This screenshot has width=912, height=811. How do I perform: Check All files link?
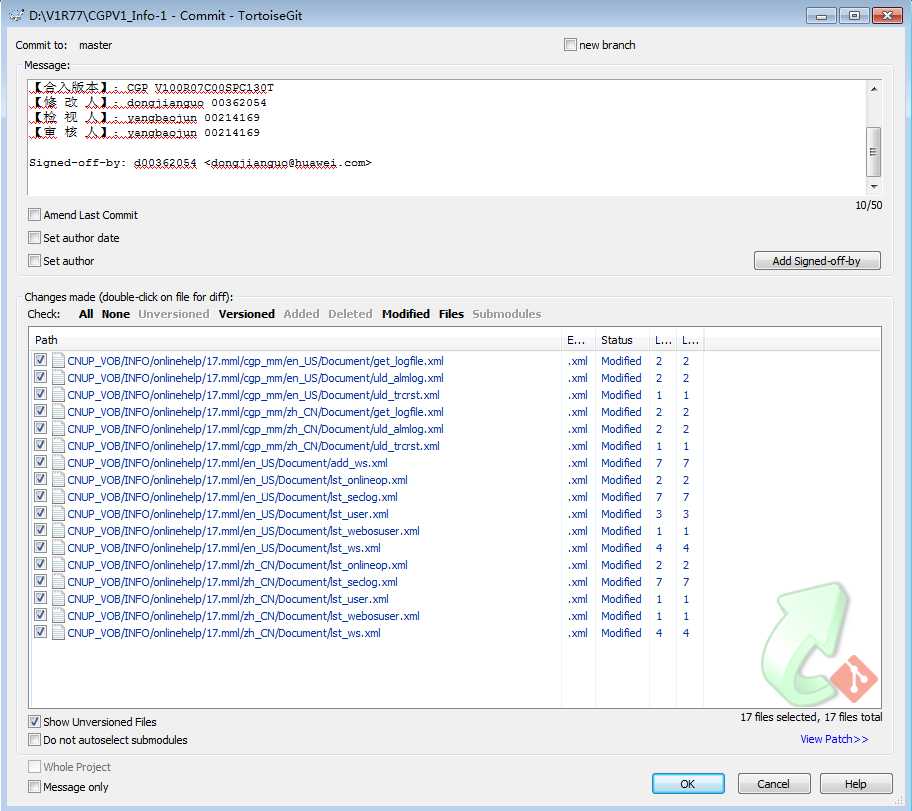click(86, 314)
